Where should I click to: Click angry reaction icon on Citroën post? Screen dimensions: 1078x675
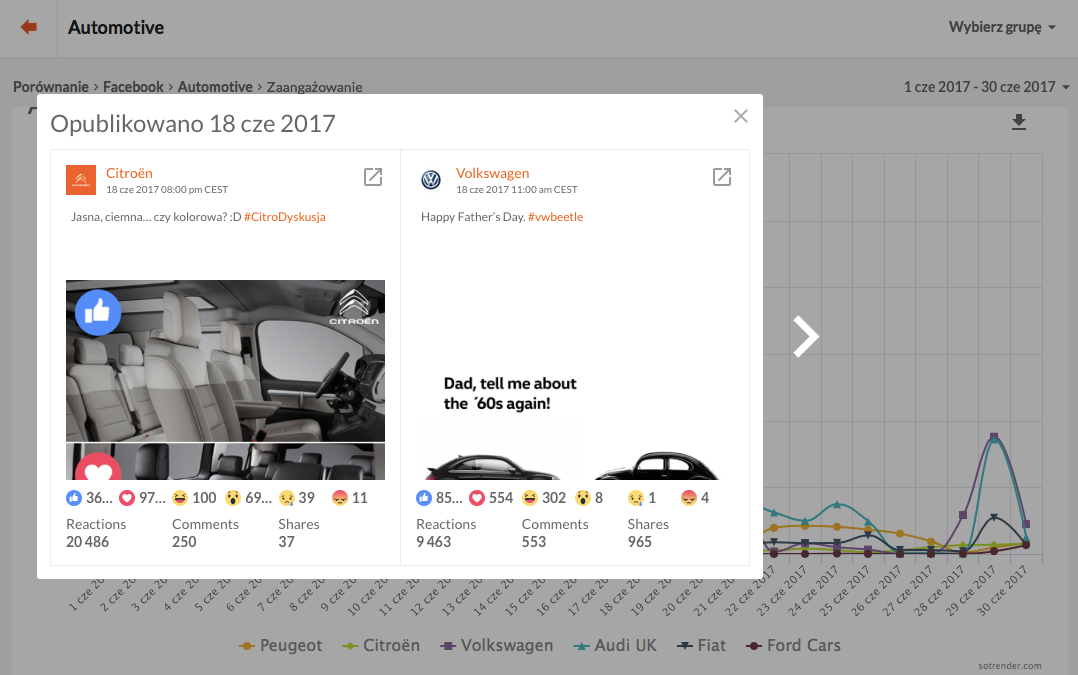(340, 498)
